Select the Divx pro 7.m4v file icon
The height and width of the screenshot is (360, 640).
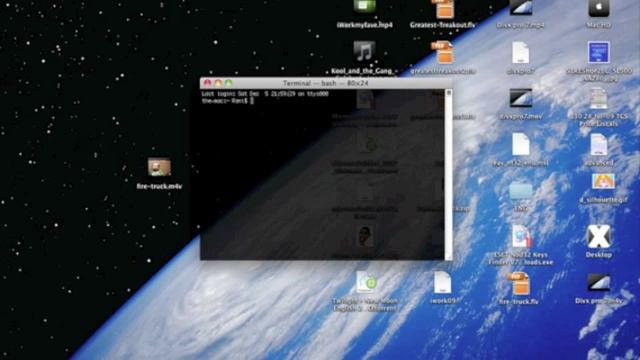(x=599, y=283)
